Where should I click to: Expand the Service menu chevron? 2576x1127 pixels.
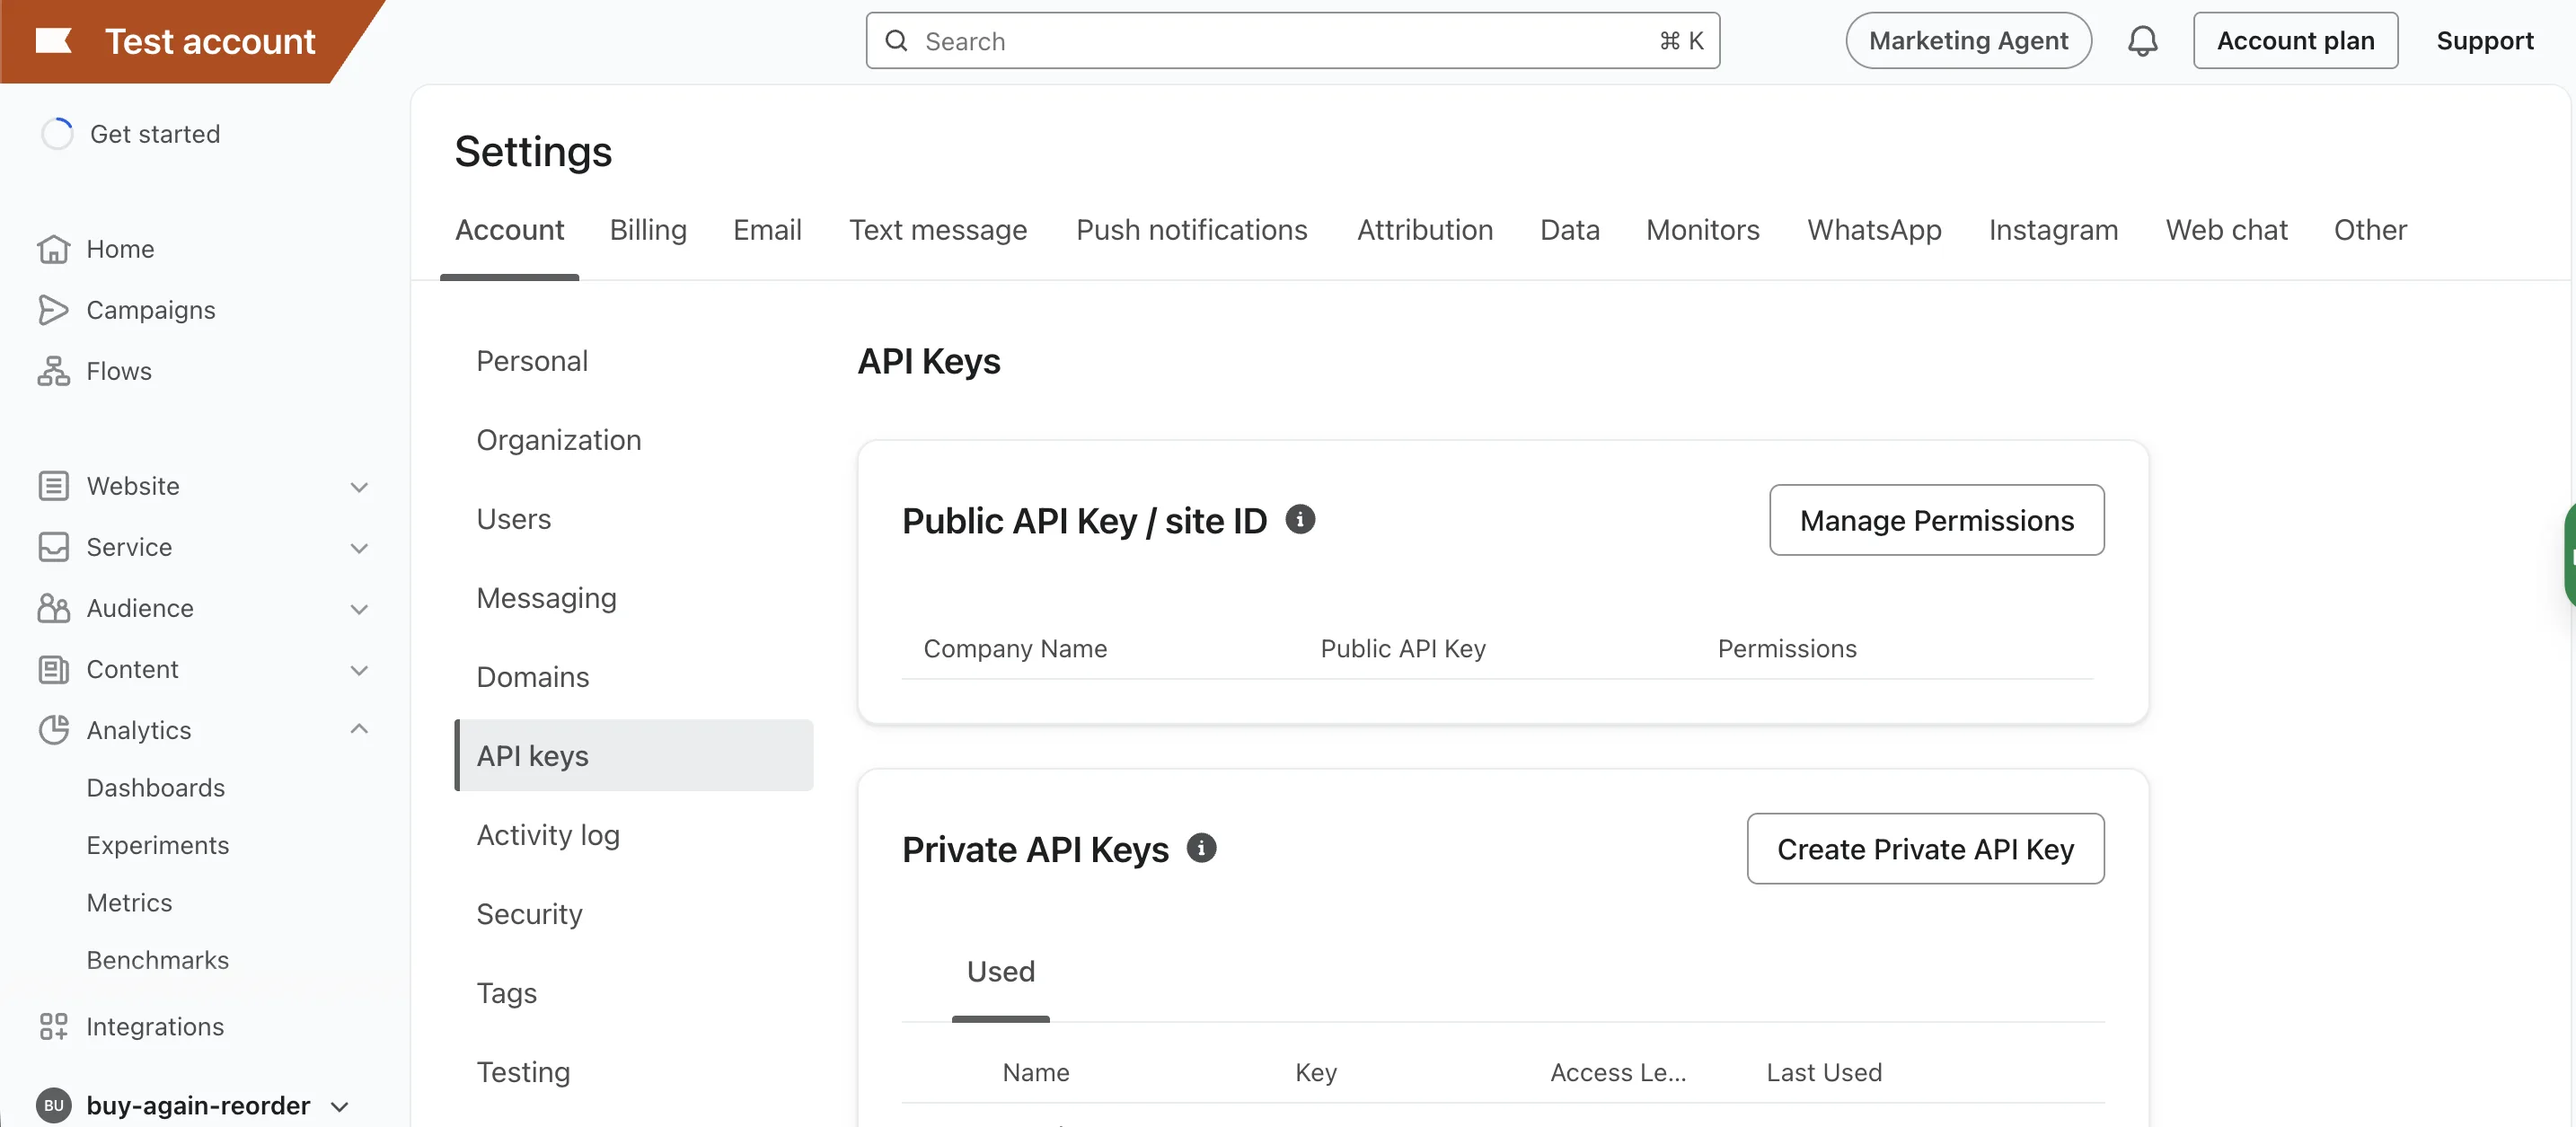point(359,548)
